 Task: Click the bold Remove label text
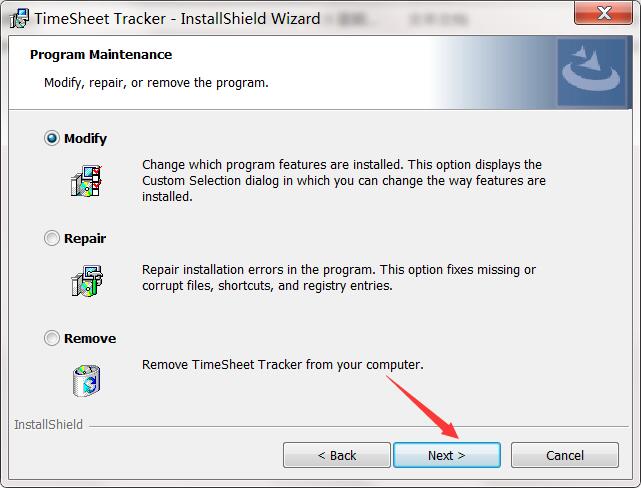click(90, 338)
